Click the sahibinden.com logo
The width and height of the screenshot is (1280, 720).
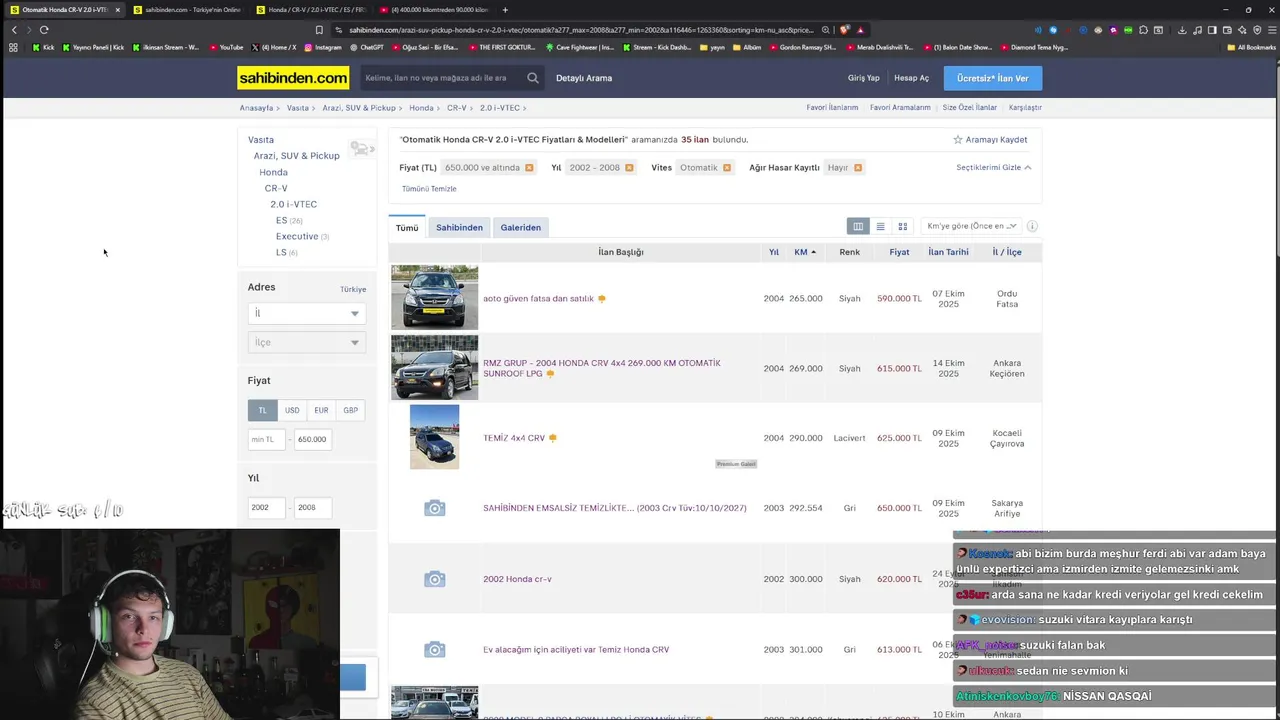[x=293, y=78]
